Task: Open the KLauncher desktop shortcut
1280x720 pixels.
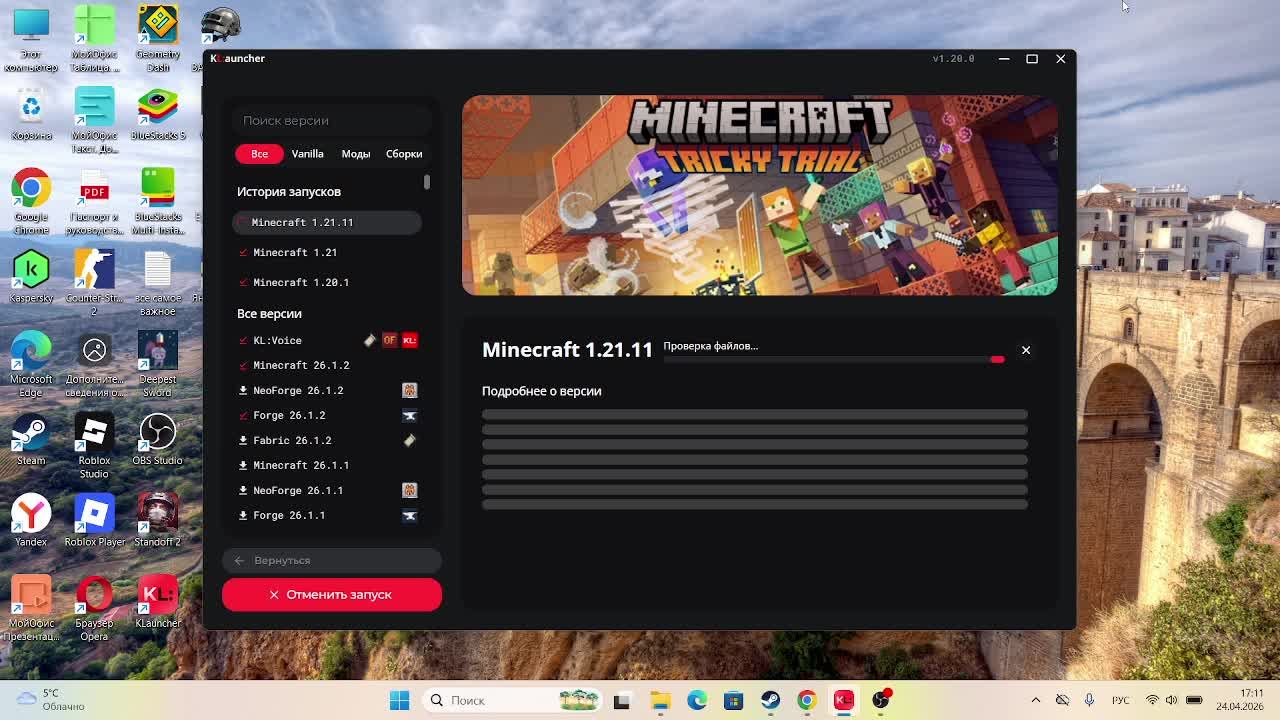Action: (x=157, y=601)
